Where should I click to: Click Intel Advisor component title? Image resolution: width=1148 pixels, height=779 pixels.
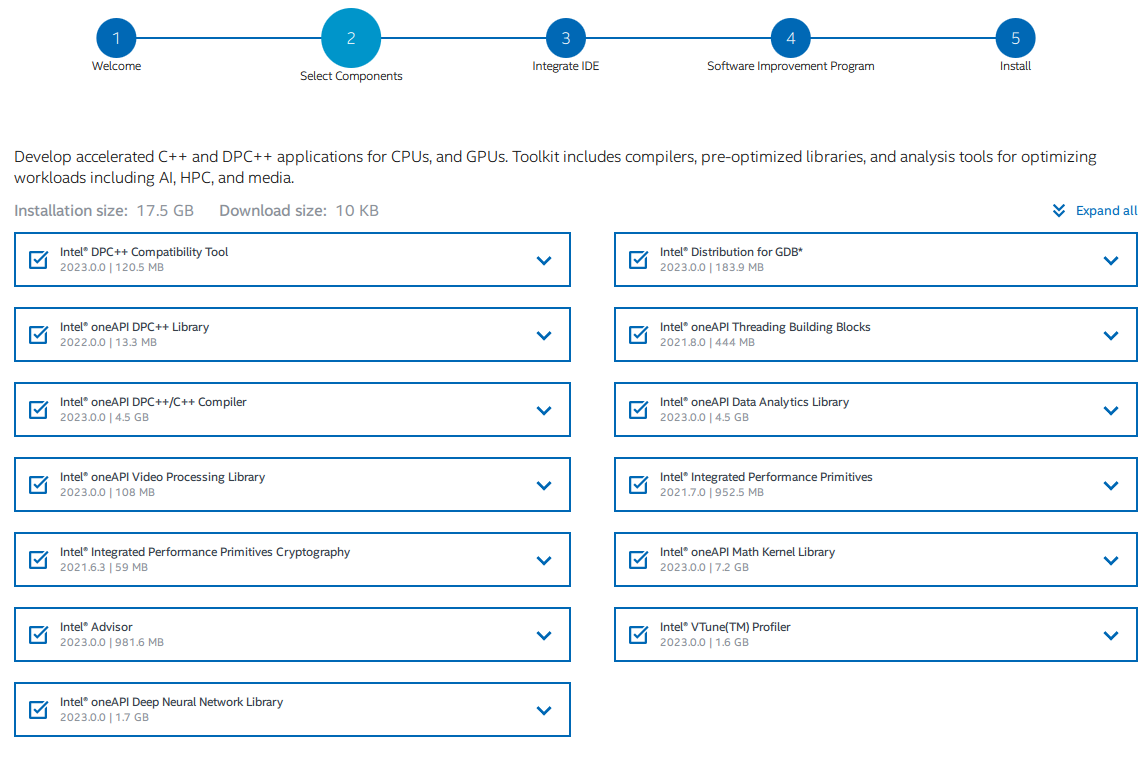coord(96,627)
